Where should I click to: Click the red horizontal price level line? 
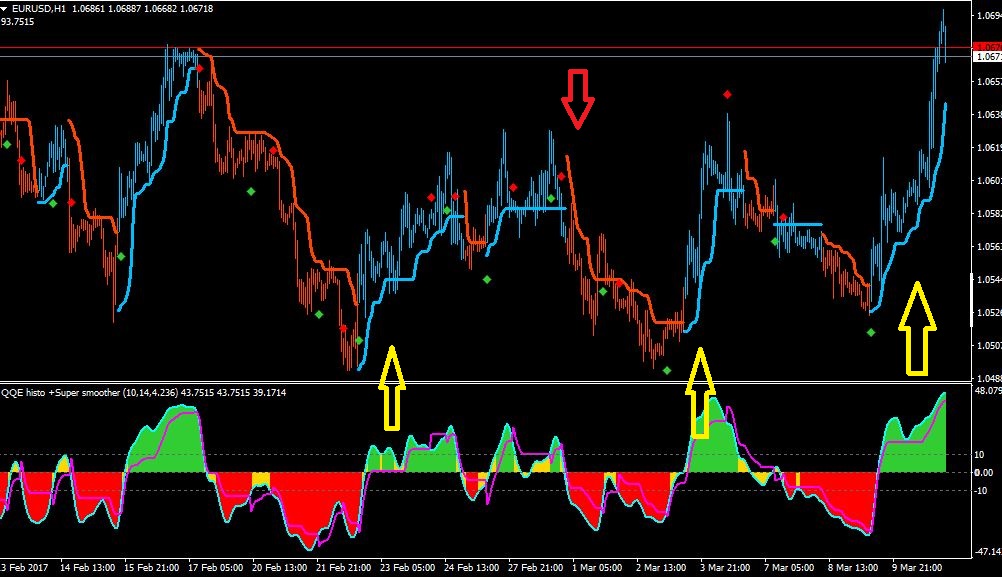[486, 47]
